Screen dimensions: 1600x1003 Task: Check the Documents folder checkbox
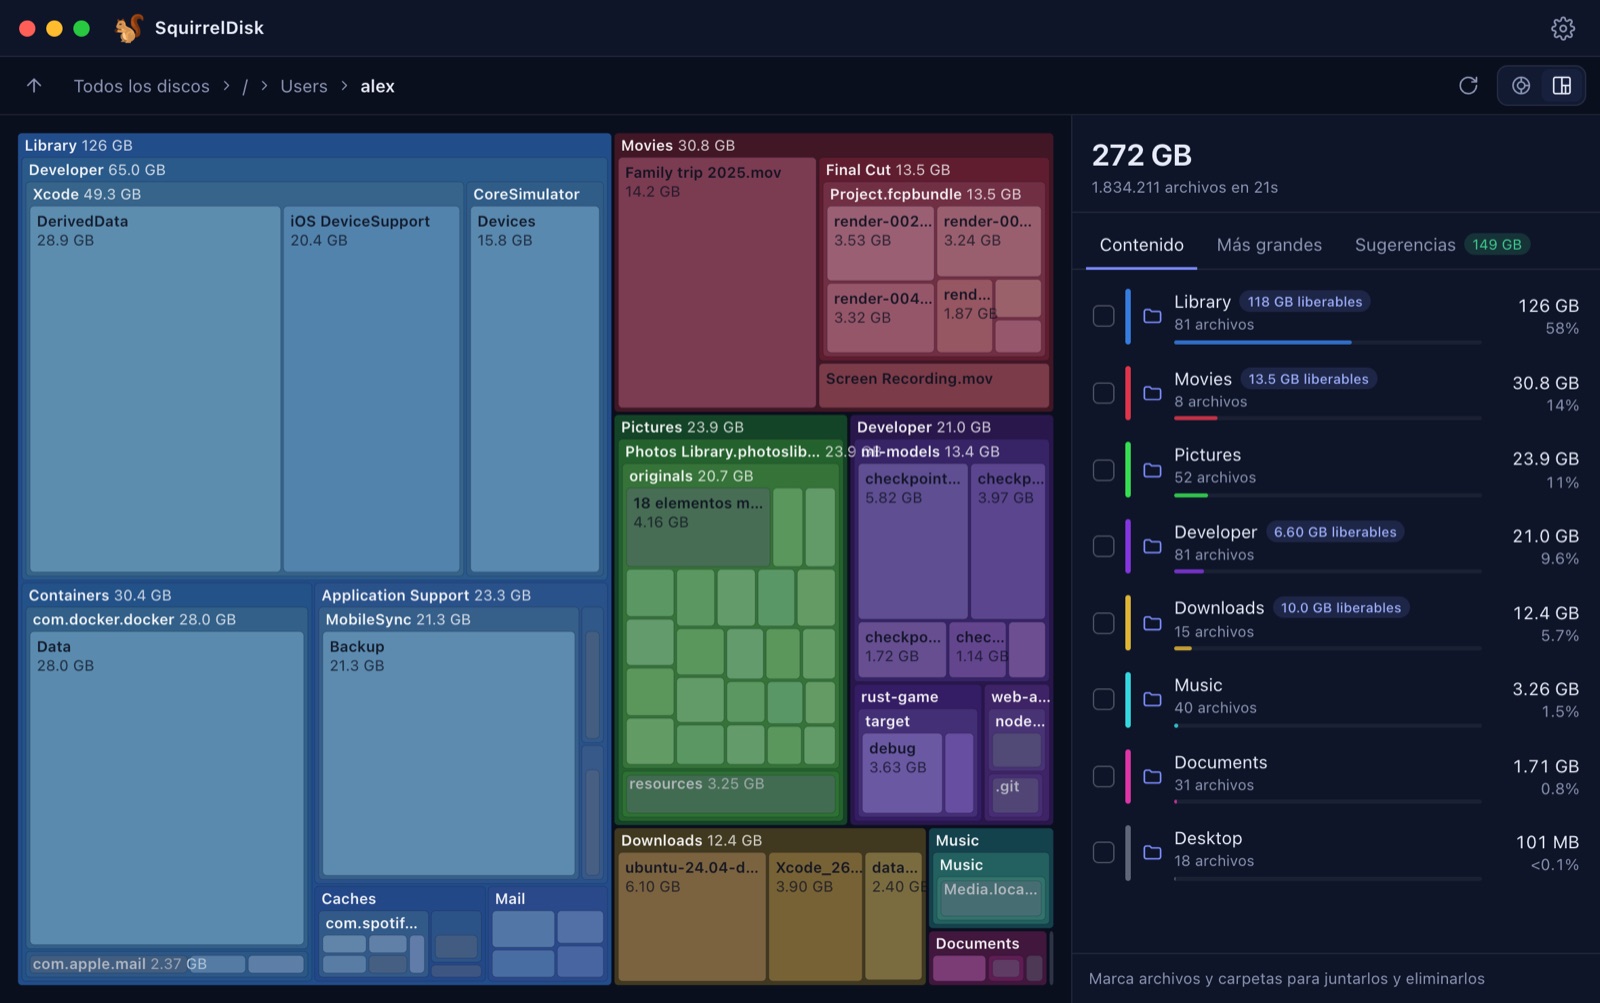click(1103, 776)
